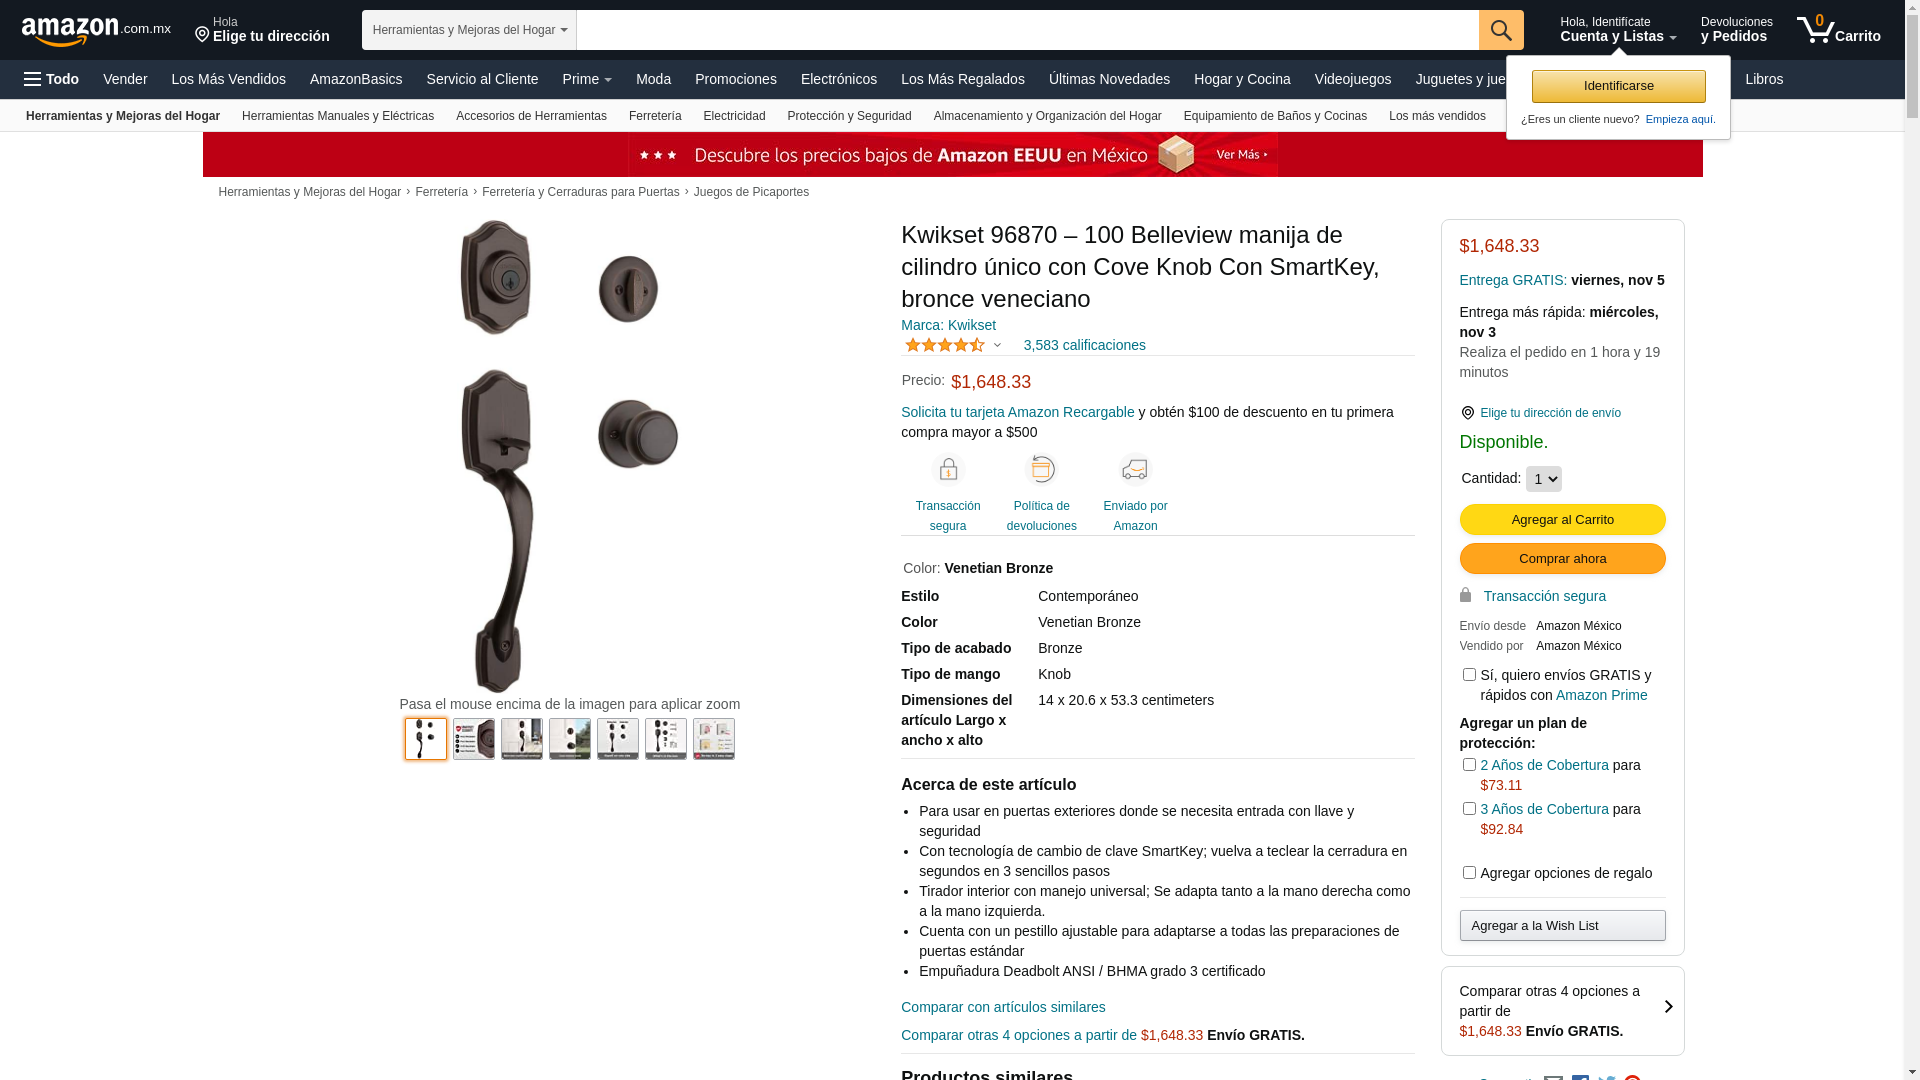1920x1080 pixels.
Task: Open the Cantidad quantity dropdown
Action: pos(1543,479)
